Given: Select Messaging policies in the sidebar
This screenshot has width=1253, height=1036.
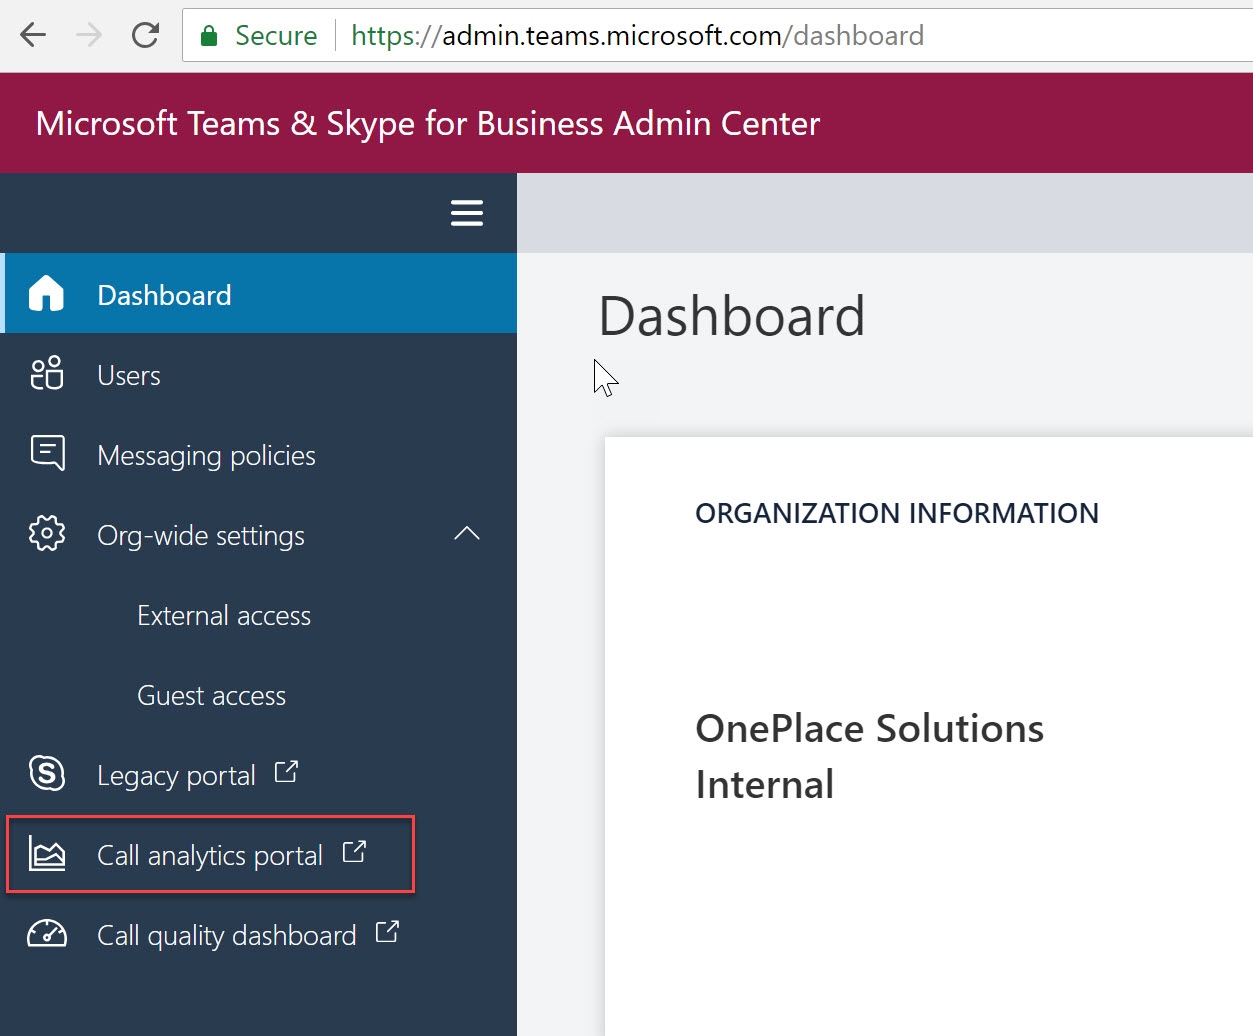Looking at the screenshot, I should (206, 456).
